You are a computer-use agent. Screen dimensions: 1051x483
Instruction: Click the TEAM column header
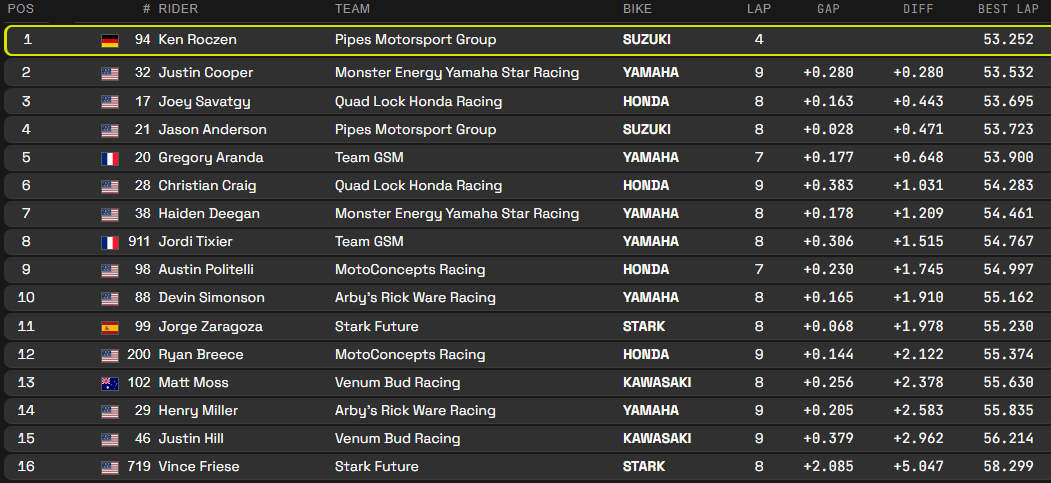pos(352,9)
